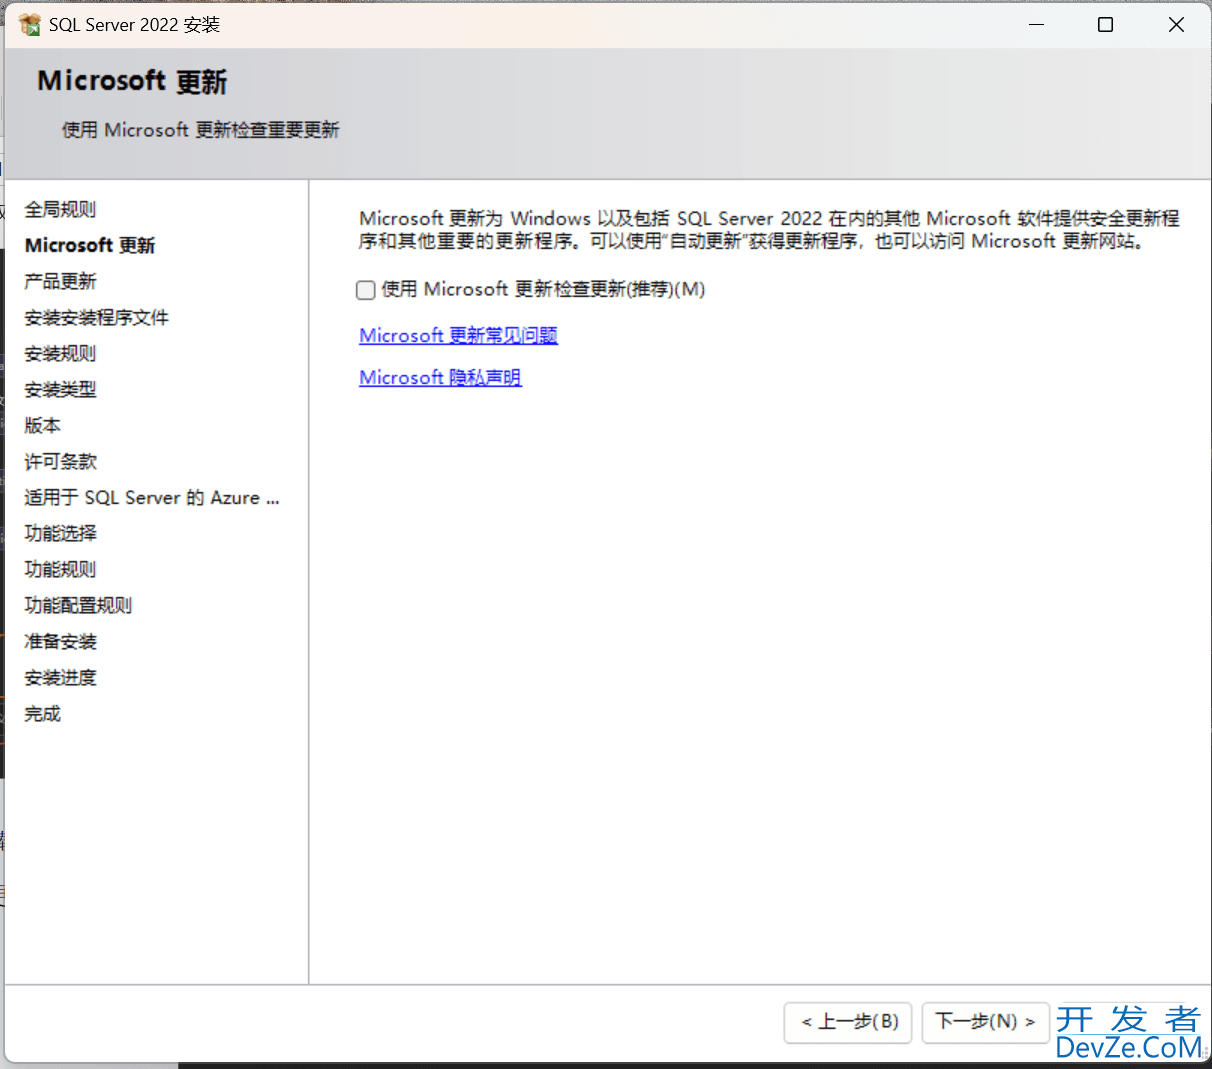Screen dimensions: 1212x1069
Task: Select the 完成 step
Action: 42,713
